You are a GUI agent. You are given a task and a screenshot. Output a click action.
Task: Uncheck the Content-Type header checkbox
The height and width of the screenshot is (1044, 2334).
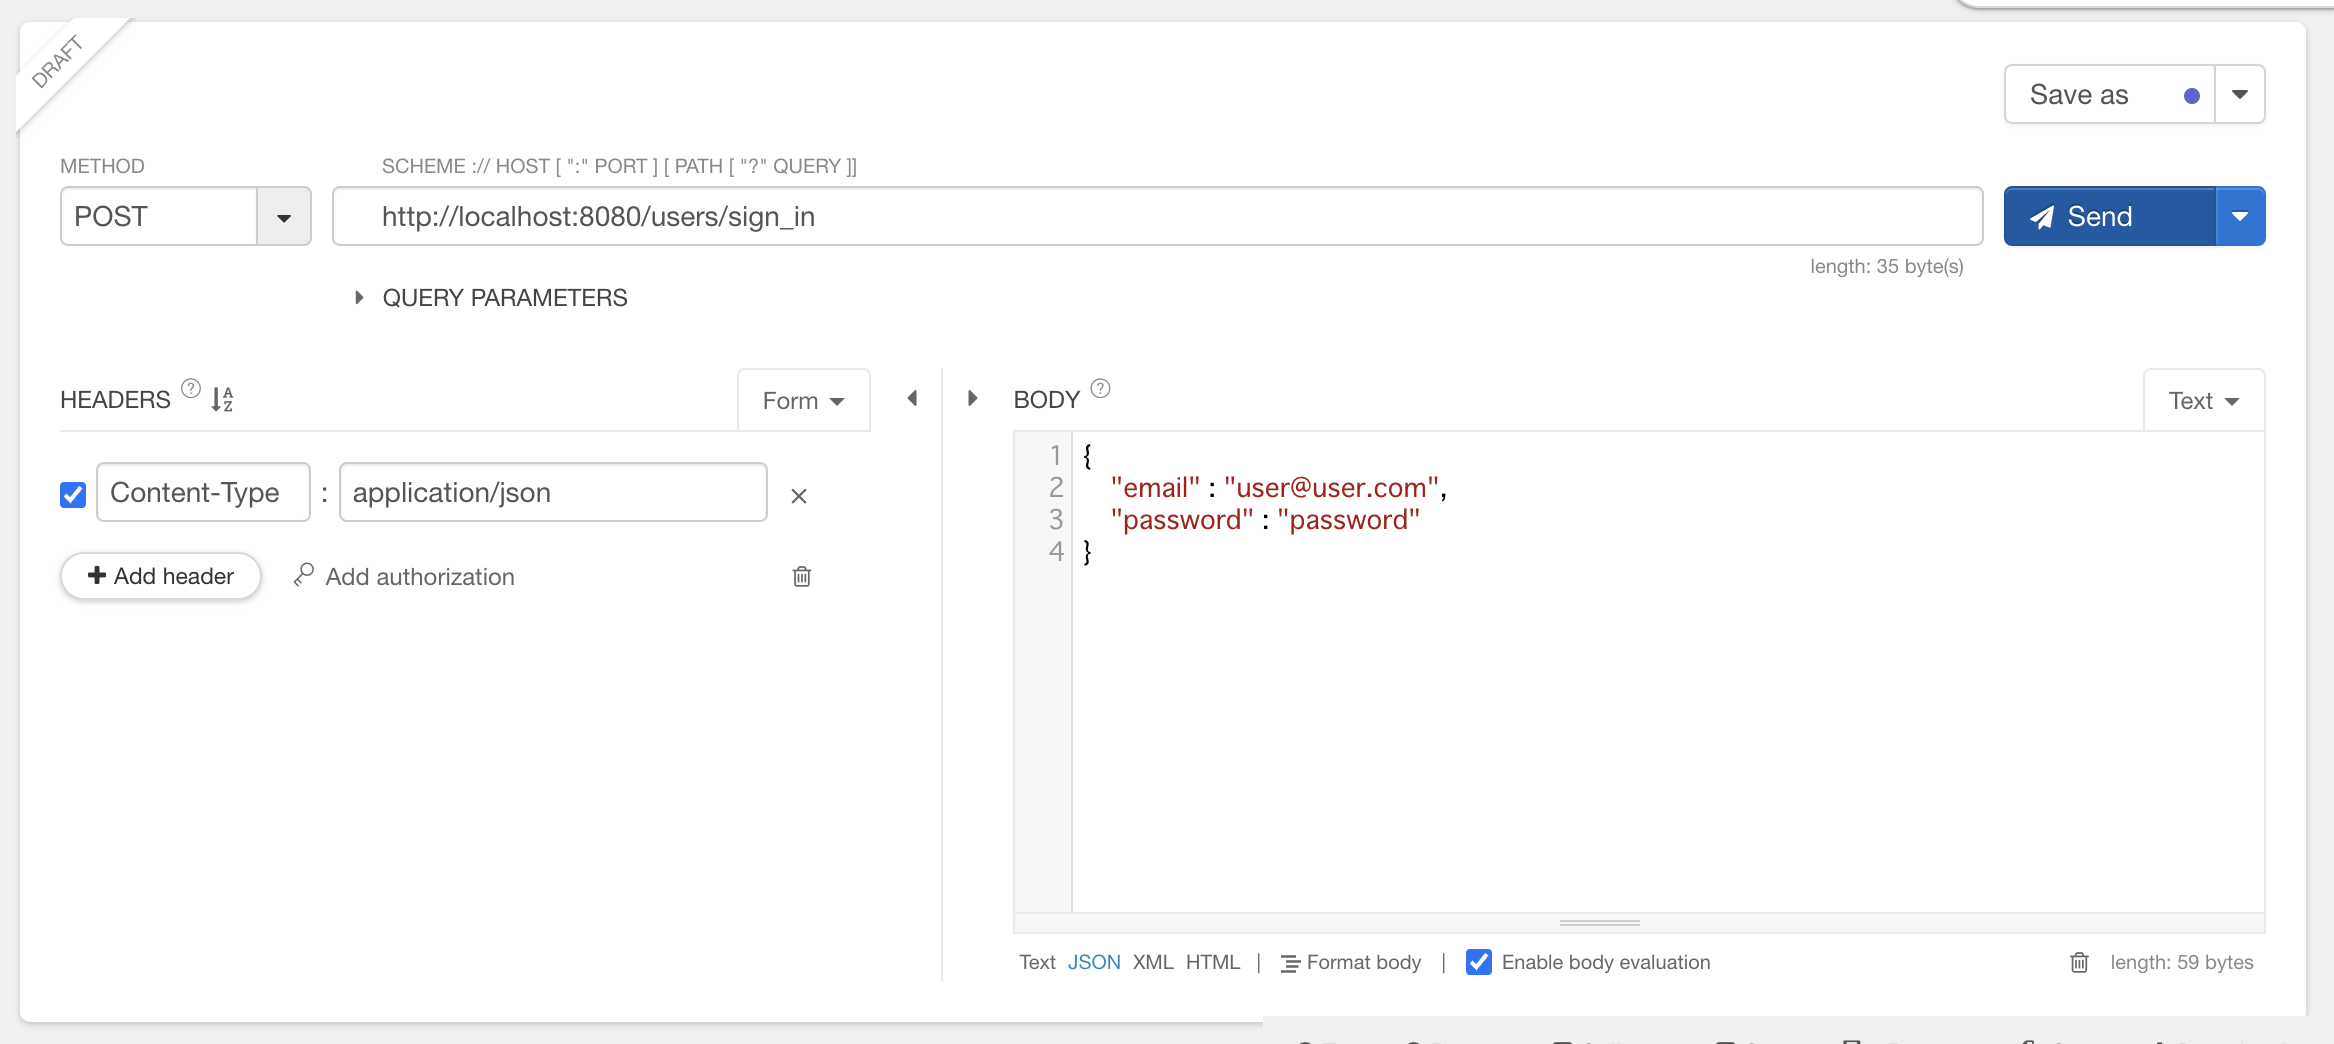73,494
